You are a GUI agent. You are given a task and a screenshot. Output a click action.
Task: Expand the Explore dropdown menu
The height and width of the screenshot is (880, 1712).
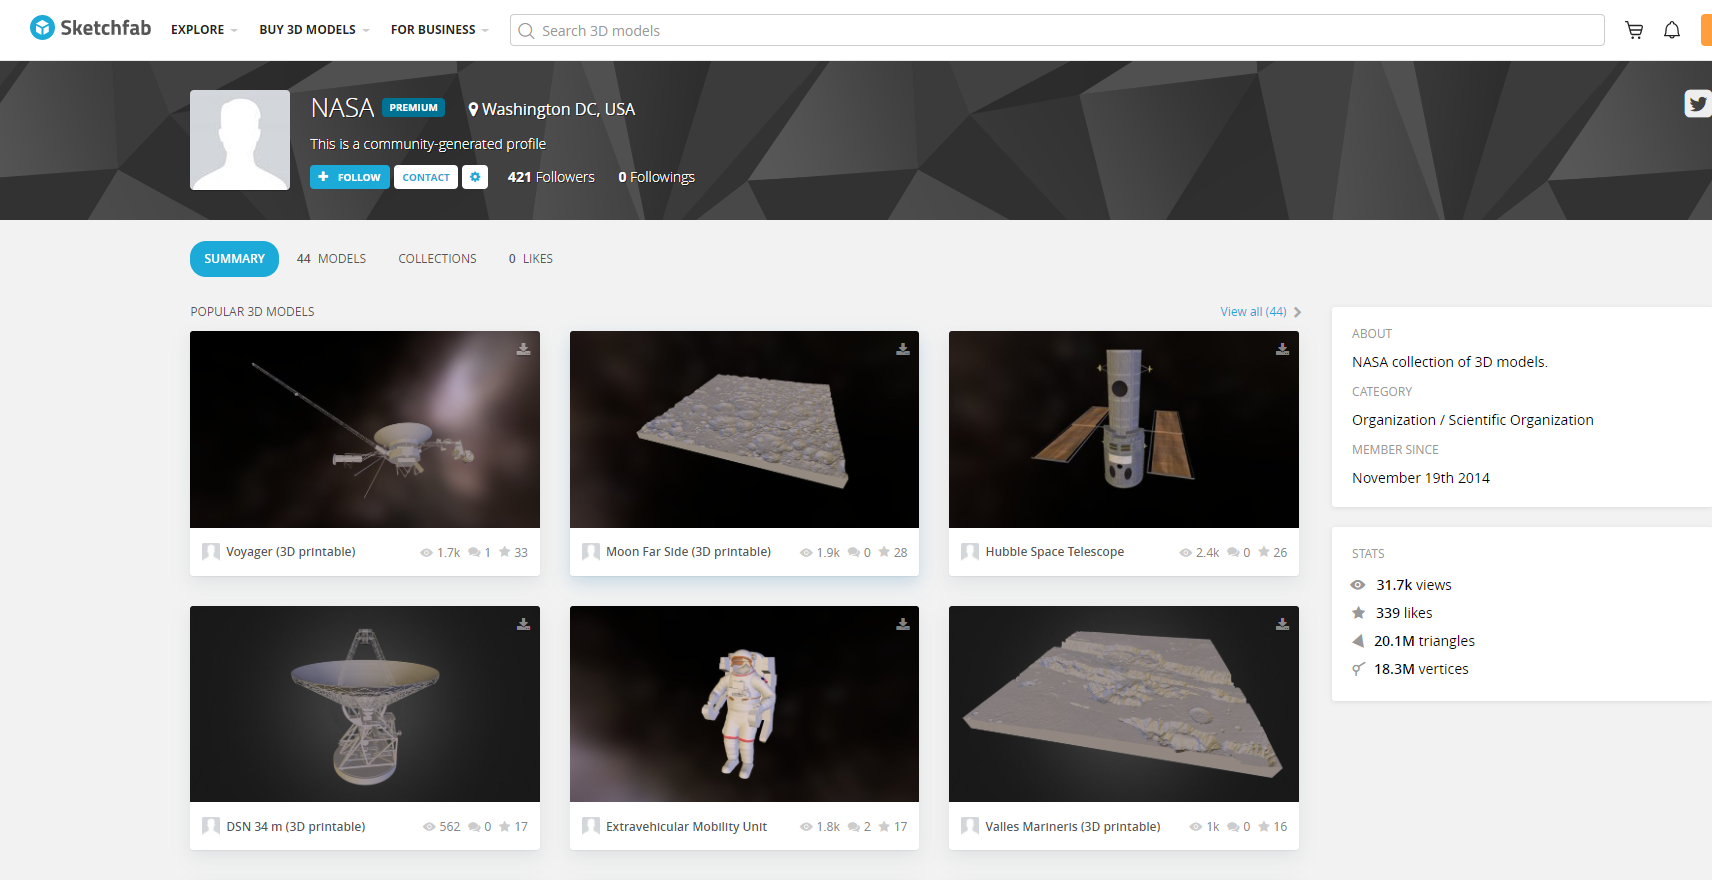(x=204, y=30)
